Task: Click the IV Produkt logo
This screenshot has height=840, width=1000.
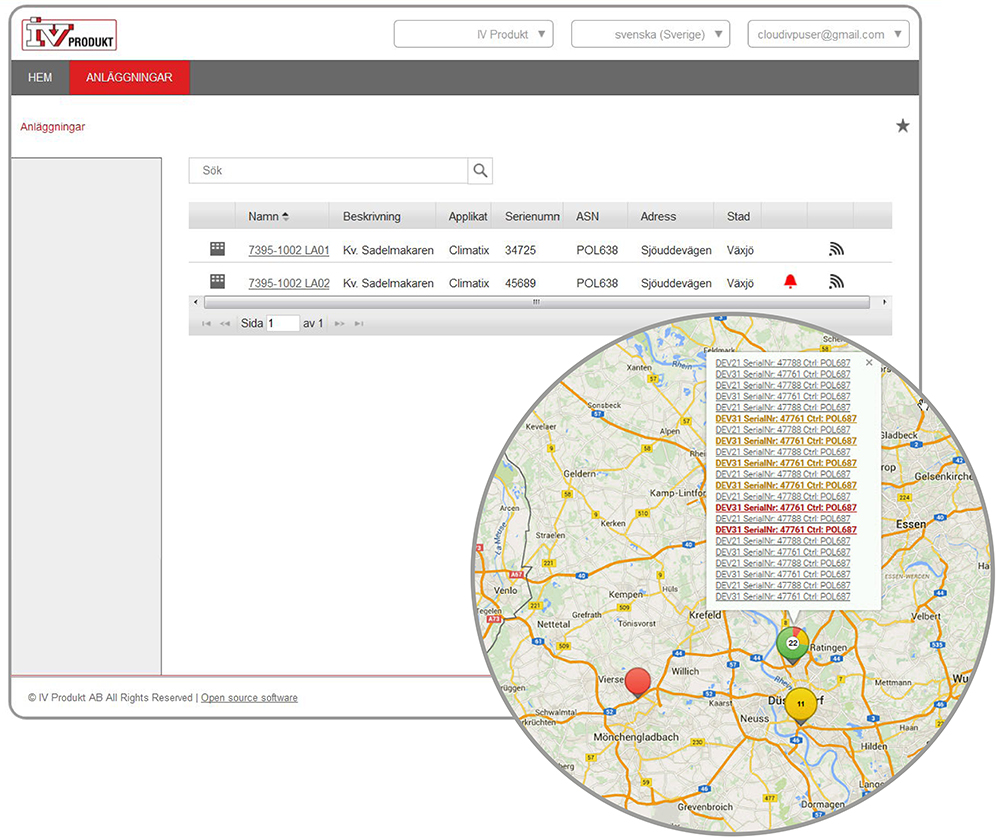Action: click(x=69, y=34)
